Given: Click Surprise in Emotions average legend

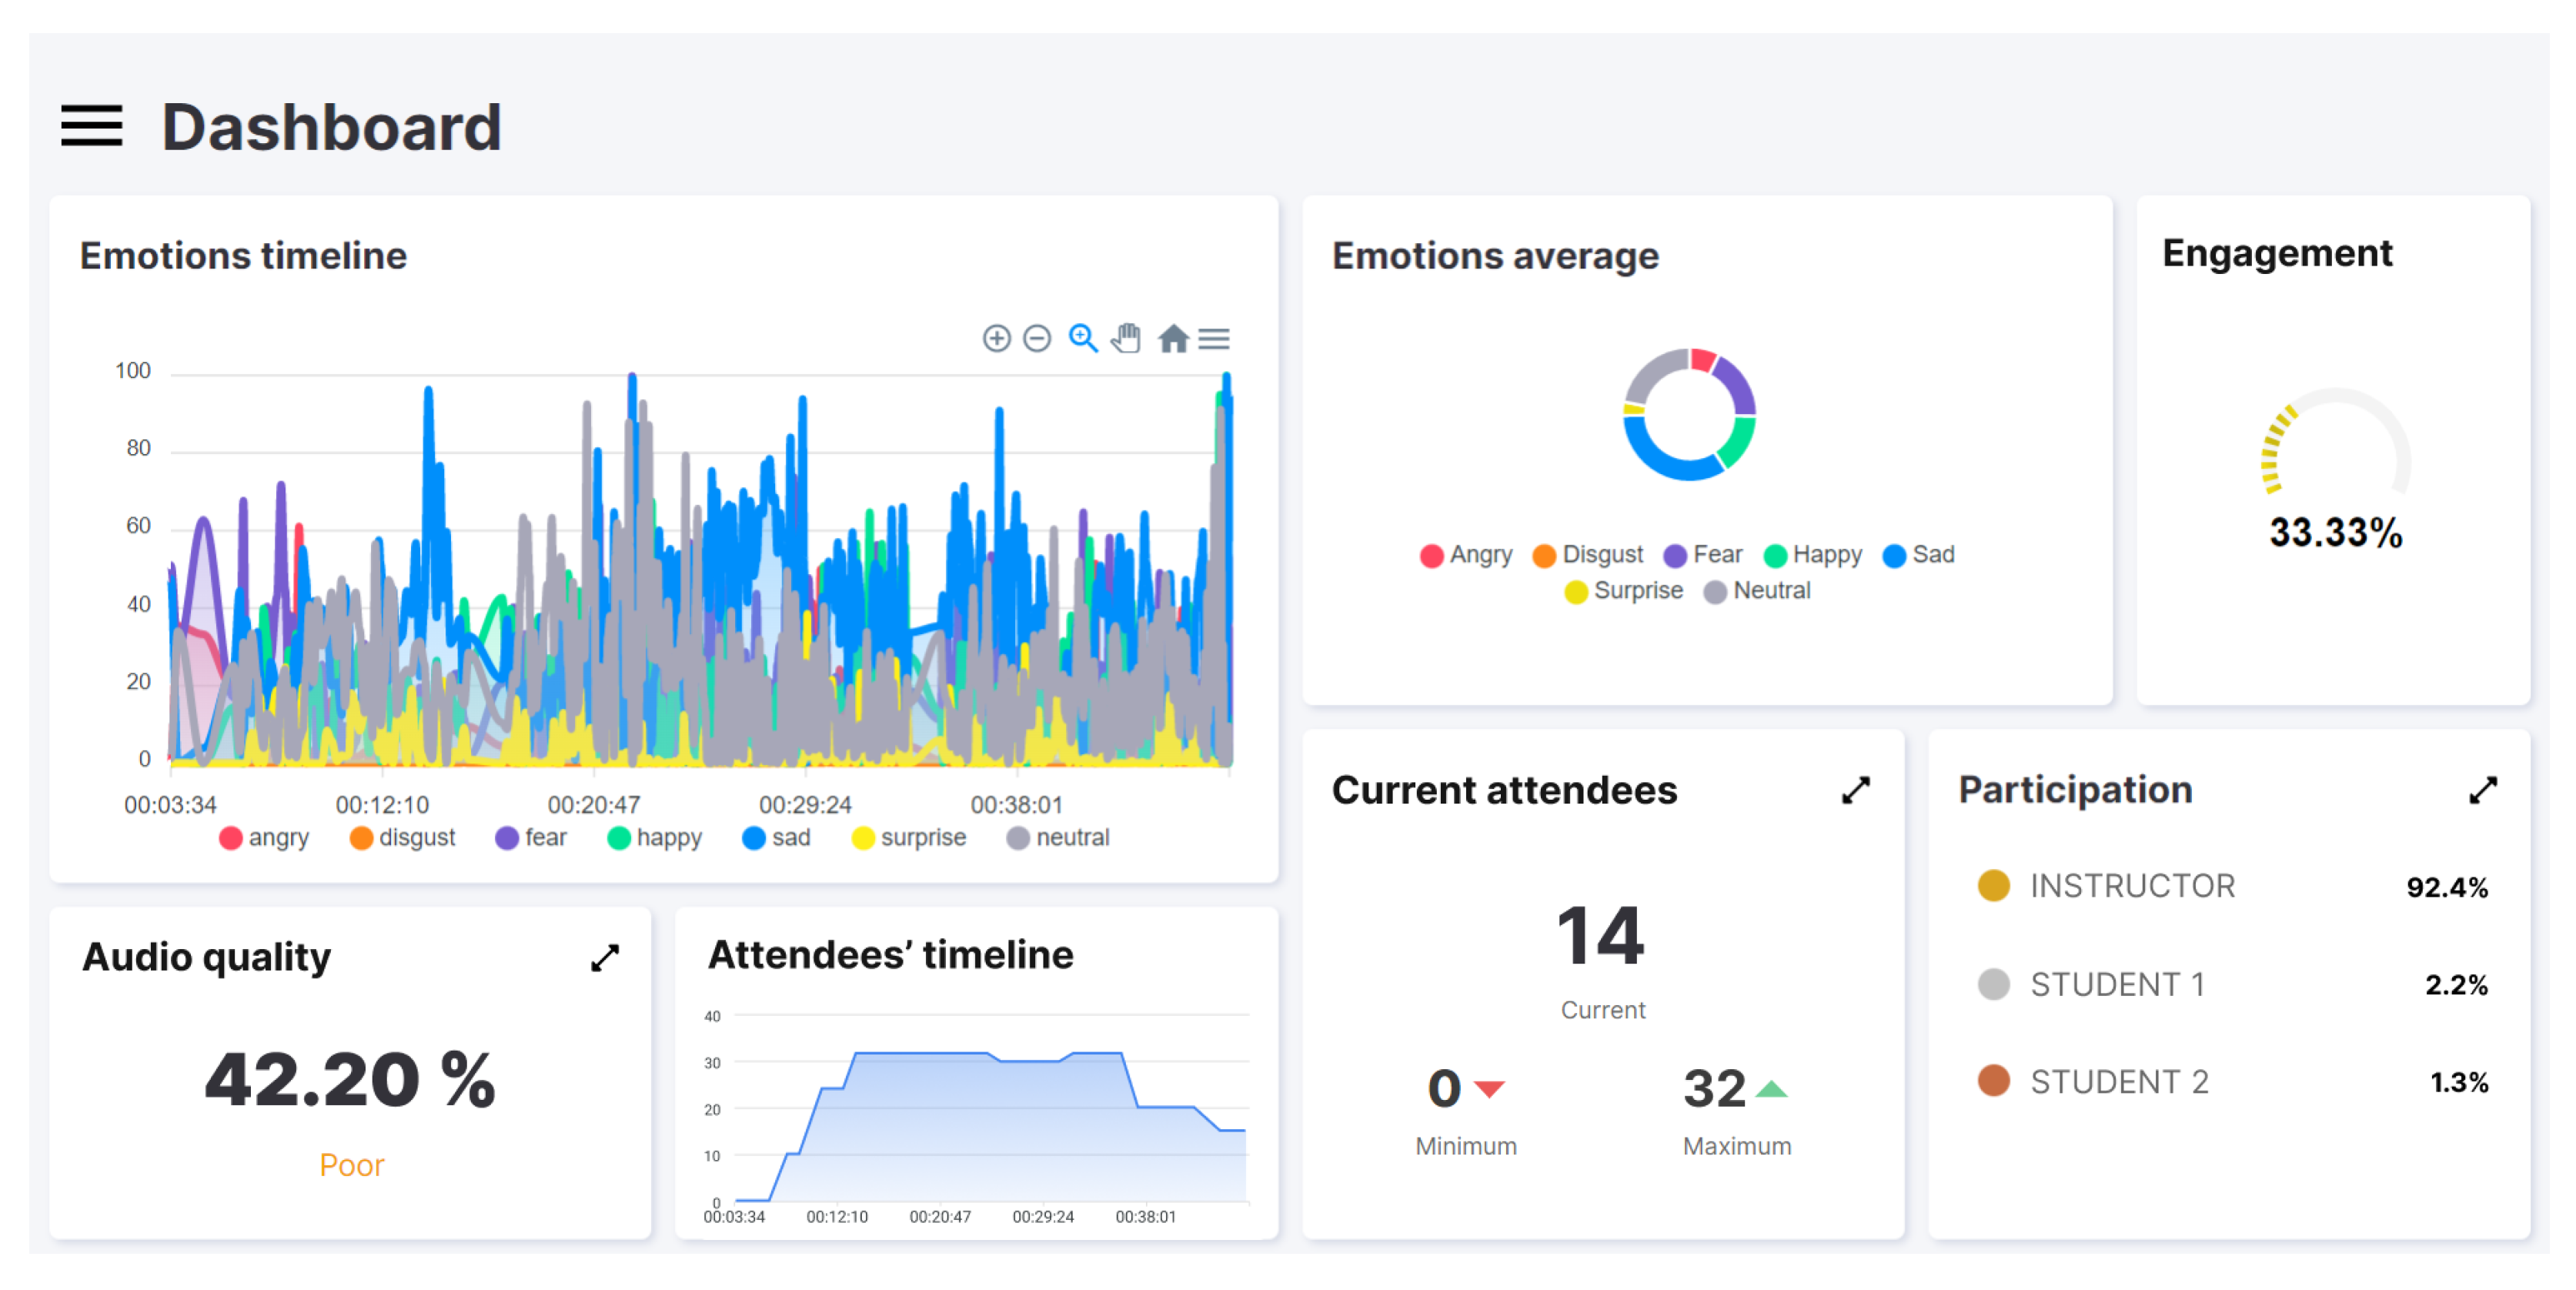Looking at the screenshot, I should (1623, 591).
